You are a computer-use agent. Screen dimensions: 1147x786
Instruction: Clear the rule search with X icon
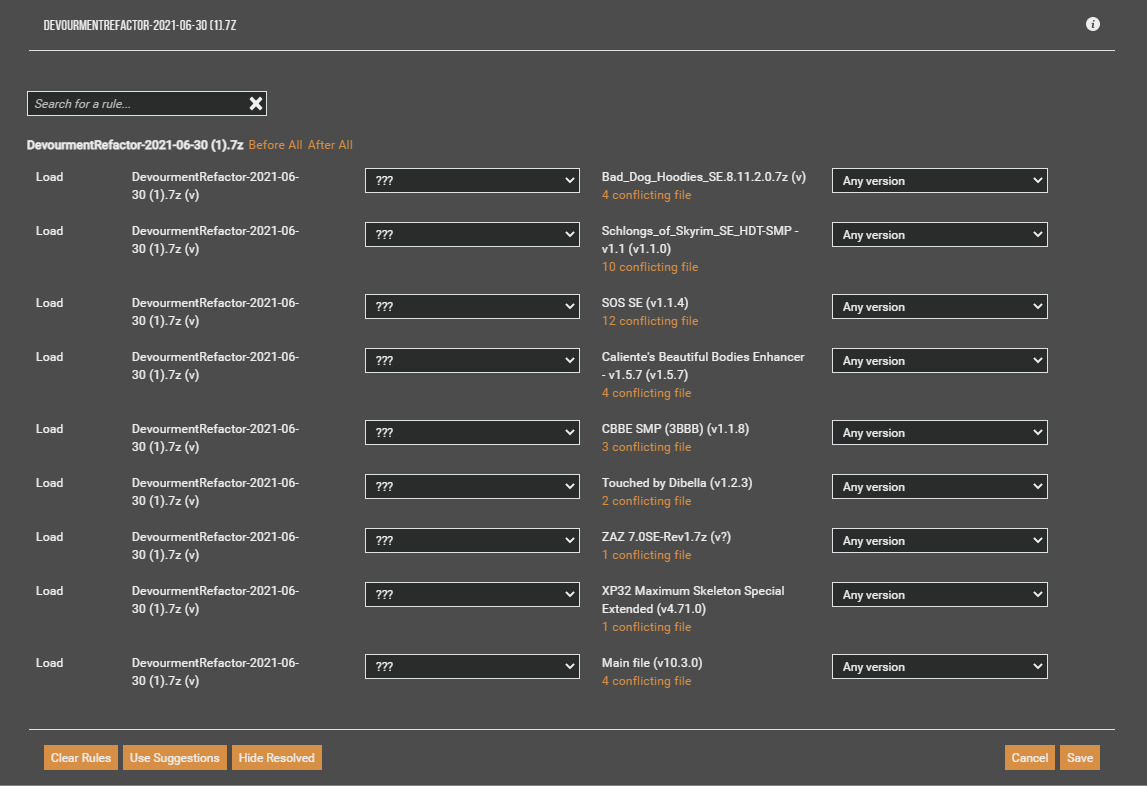pos(256,104)
